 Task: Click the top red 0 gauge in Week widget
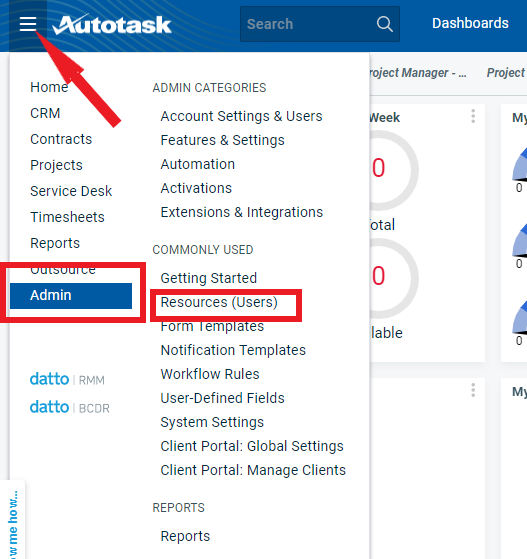pyautogui.click(x=379, y=168)
